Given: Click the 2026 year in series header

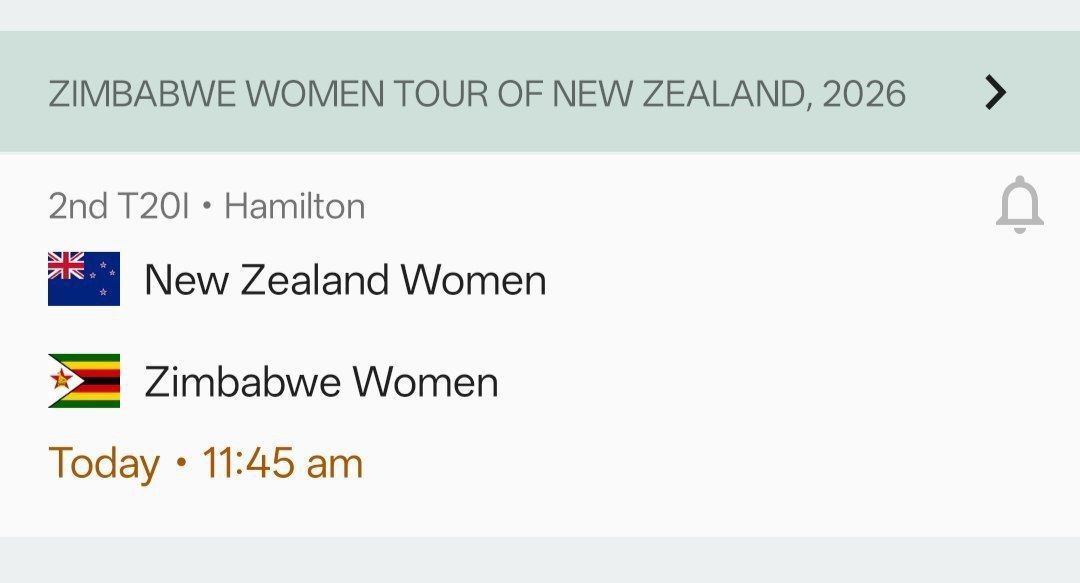Looking at the screenshot, I should (x=864, y=94).
